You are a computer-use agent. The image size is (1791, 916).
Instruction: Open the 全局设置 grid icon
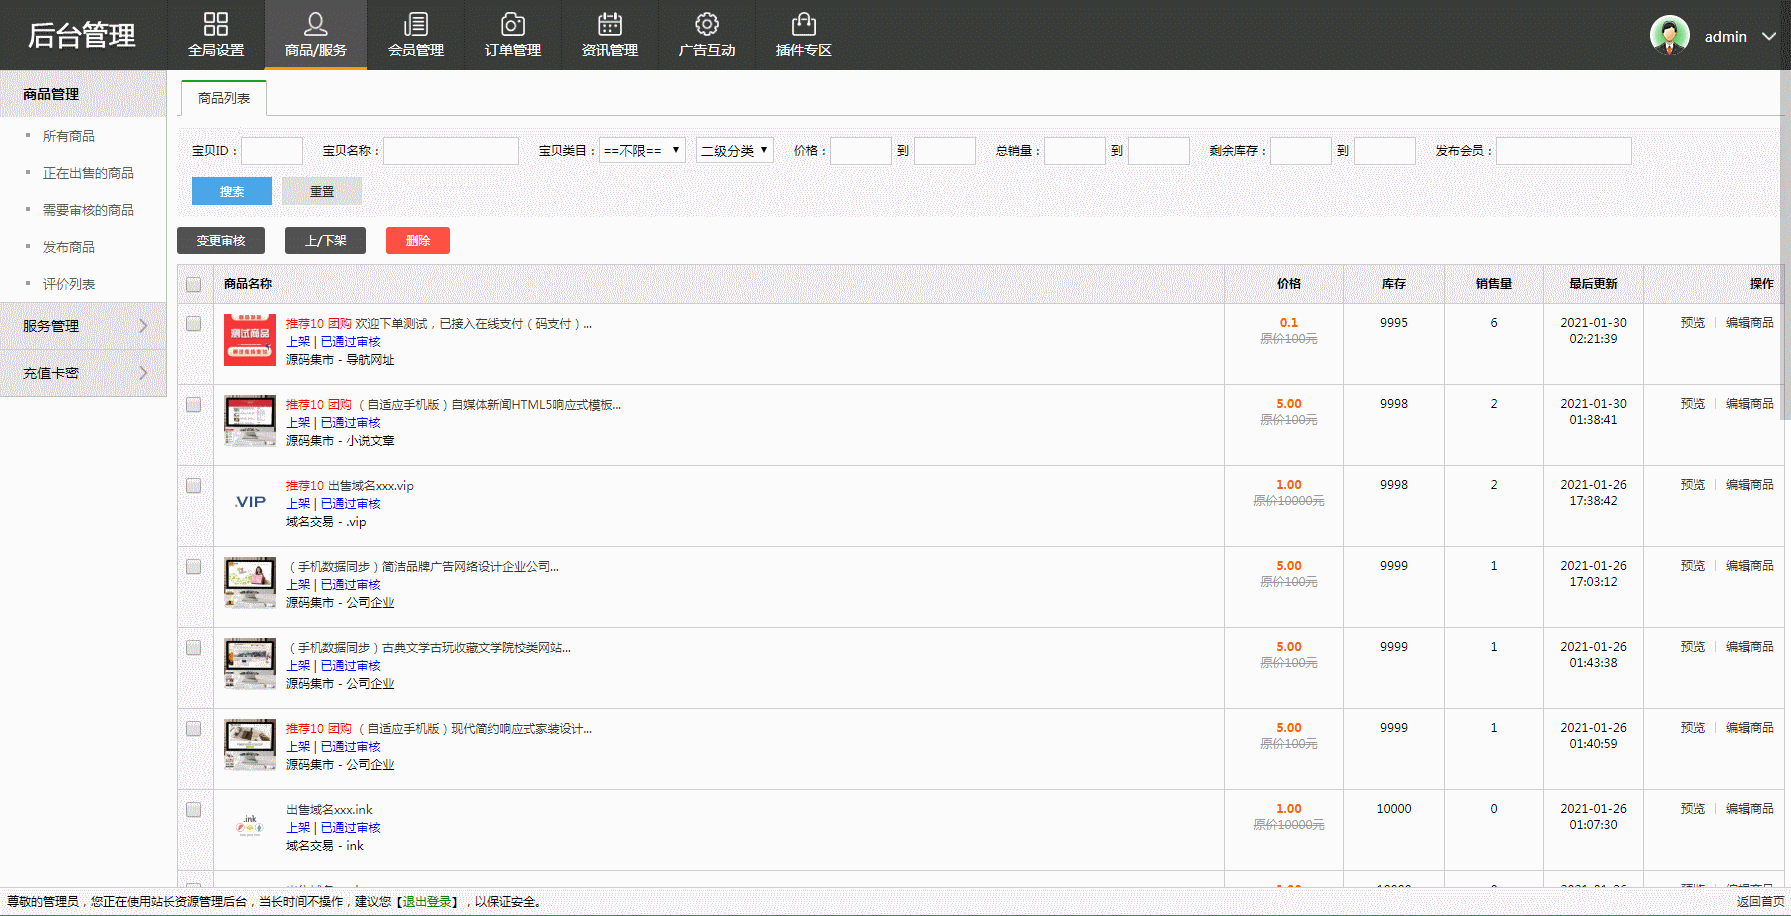pyautogui.click(x=216, y=24)
